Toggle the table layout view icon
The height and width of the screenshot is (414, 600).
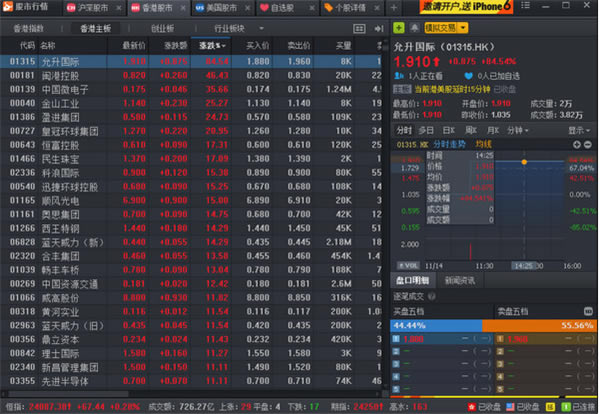click(x=359, y=29)
